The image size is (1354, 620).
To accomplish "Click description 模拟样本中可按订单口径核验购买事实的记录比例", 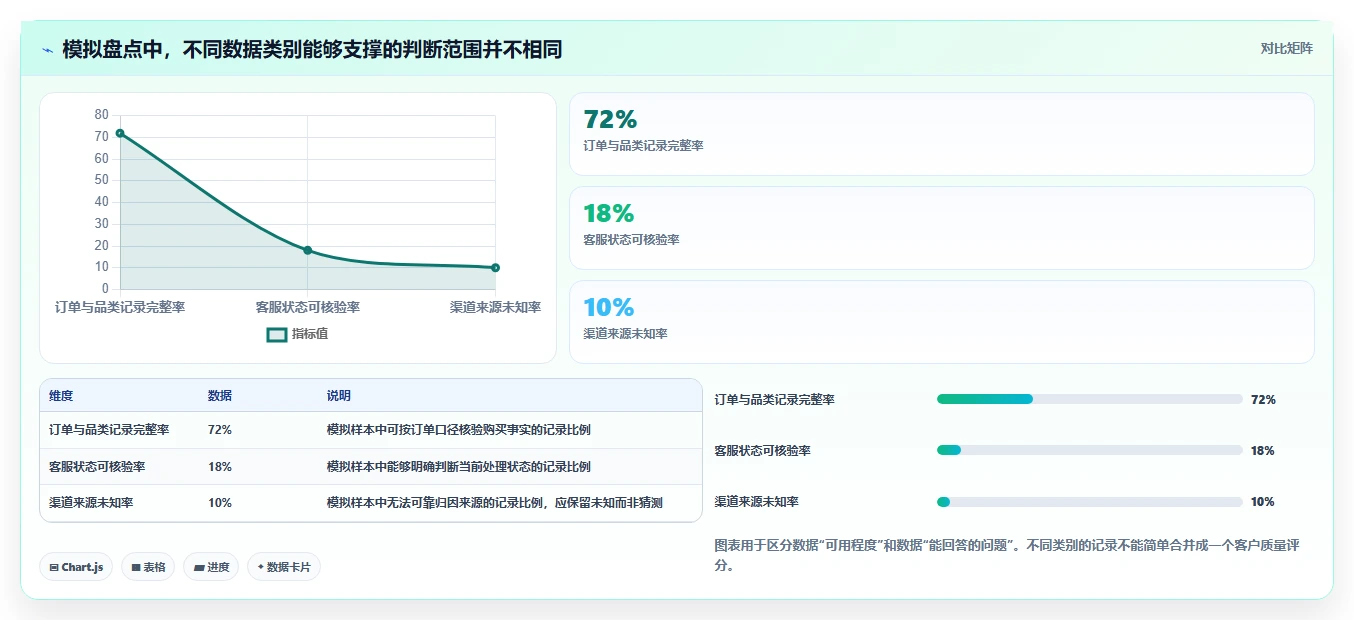I will pos(459,430).
